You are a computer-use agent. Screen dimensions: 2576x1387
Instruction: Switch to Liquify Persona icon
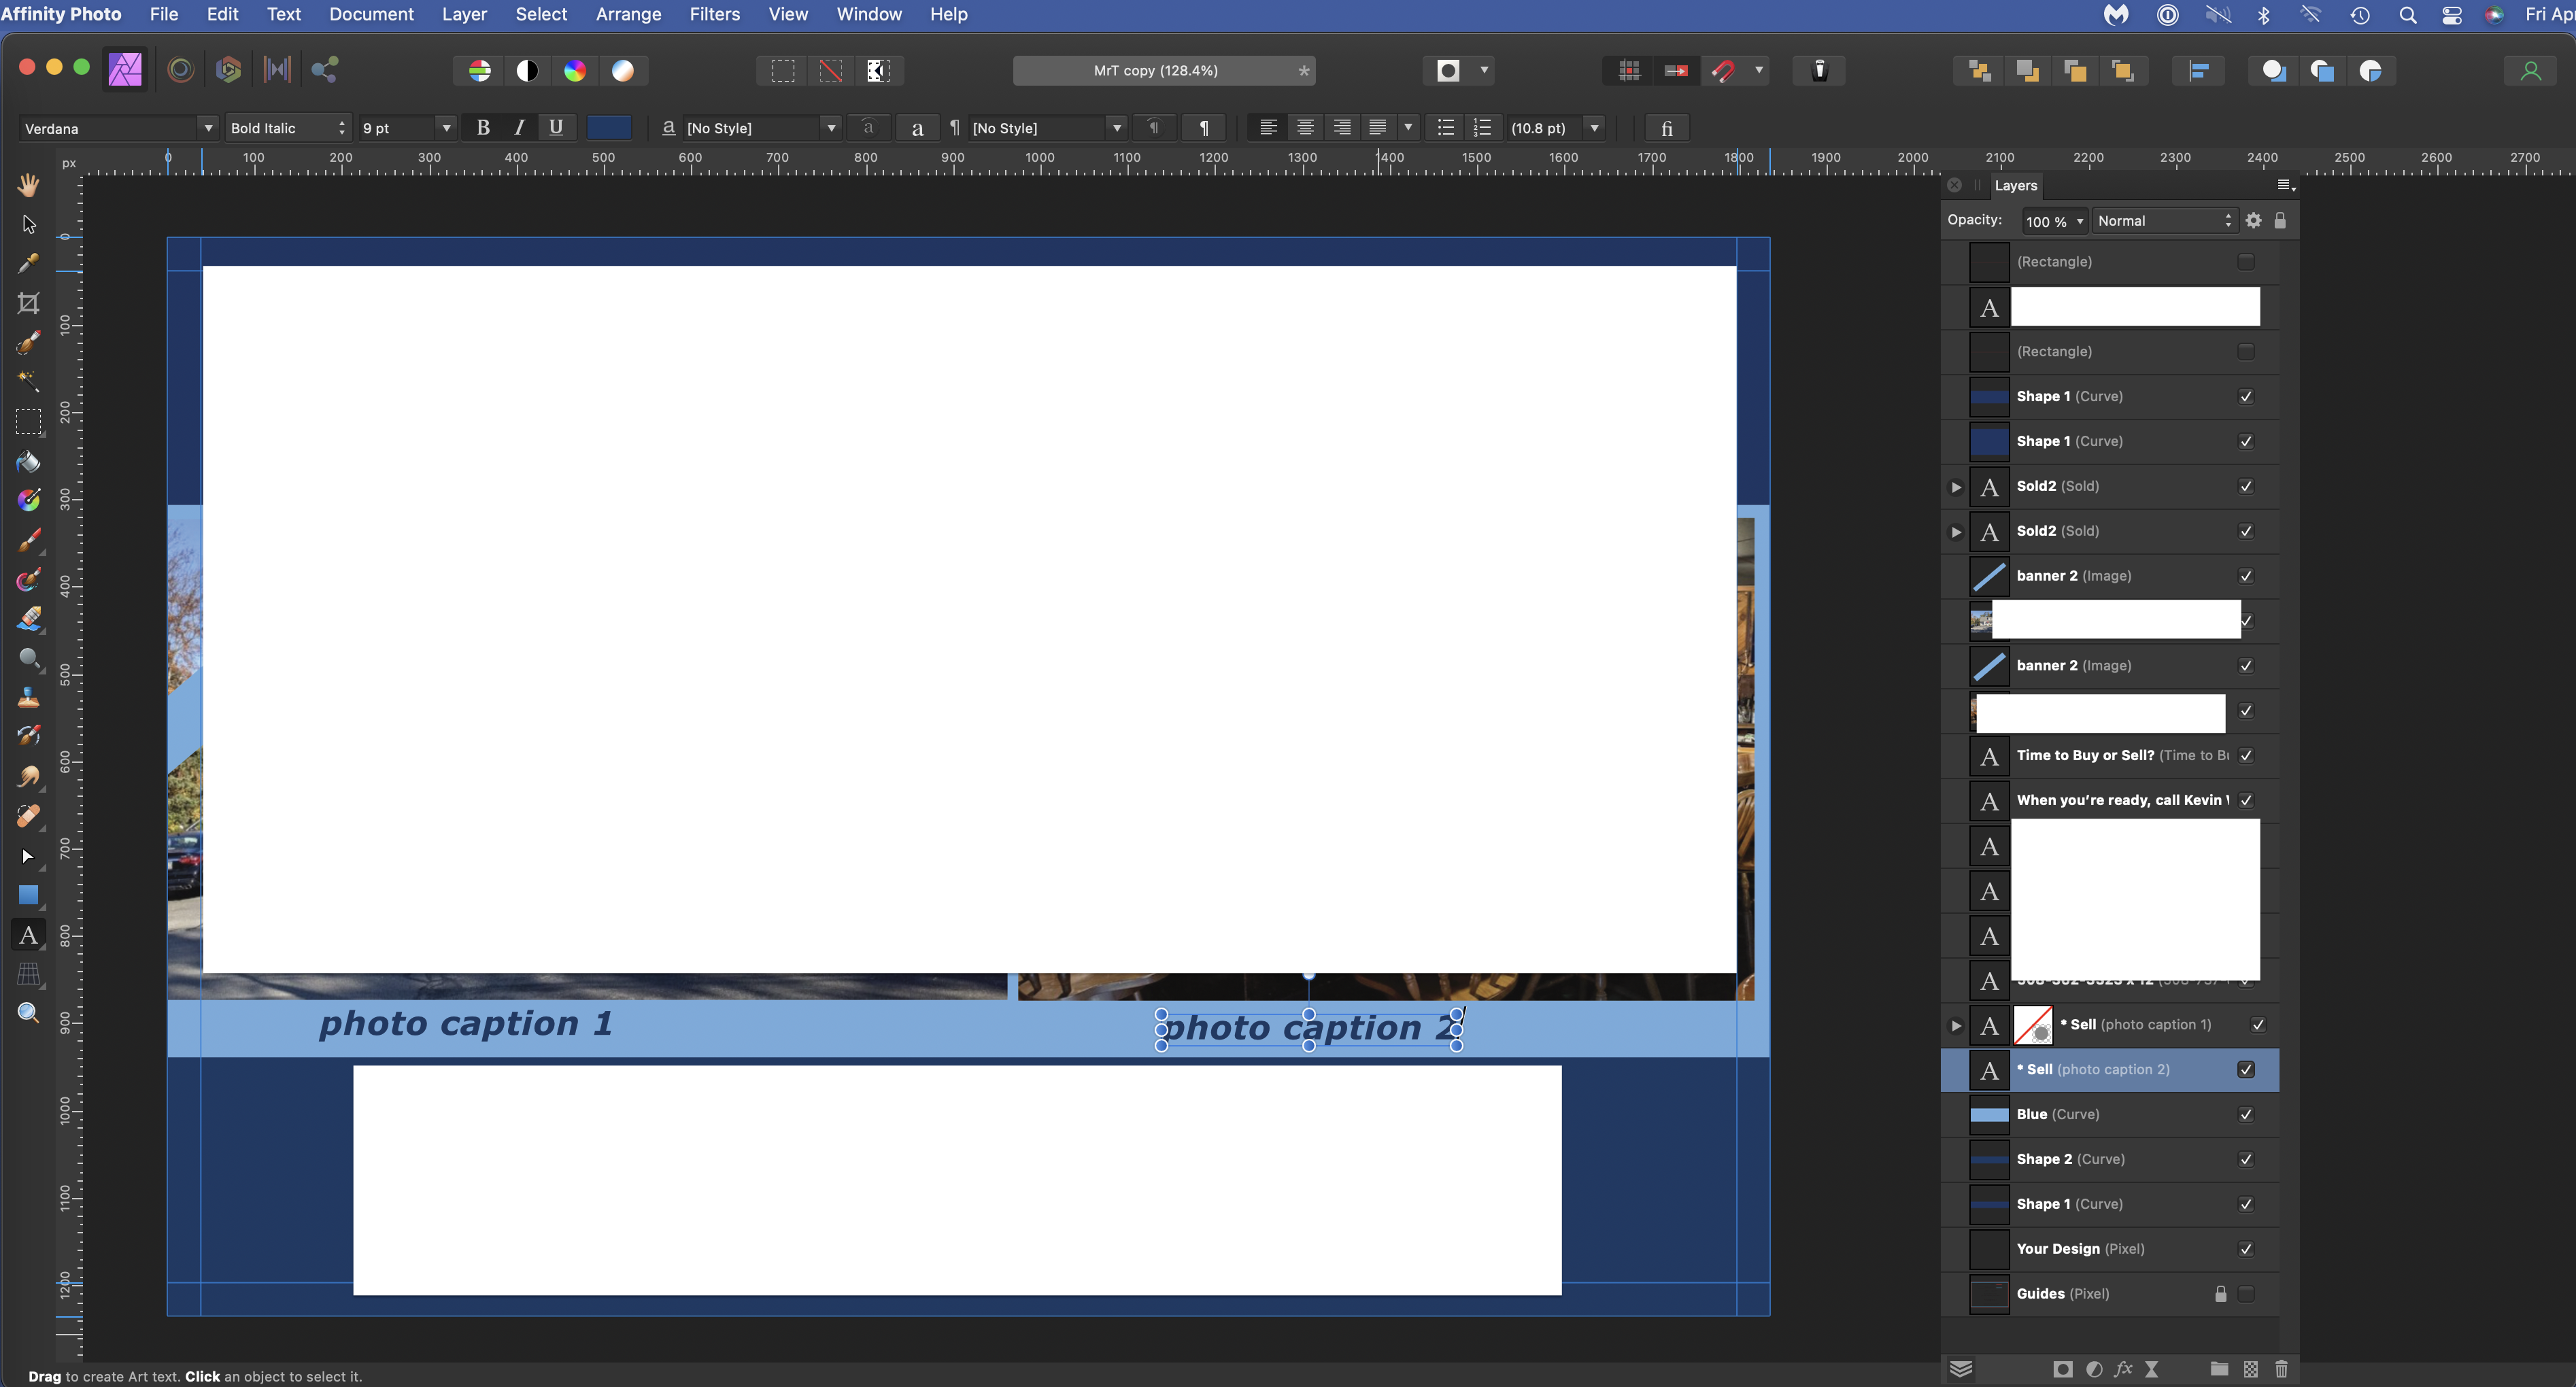coord(181,70)
